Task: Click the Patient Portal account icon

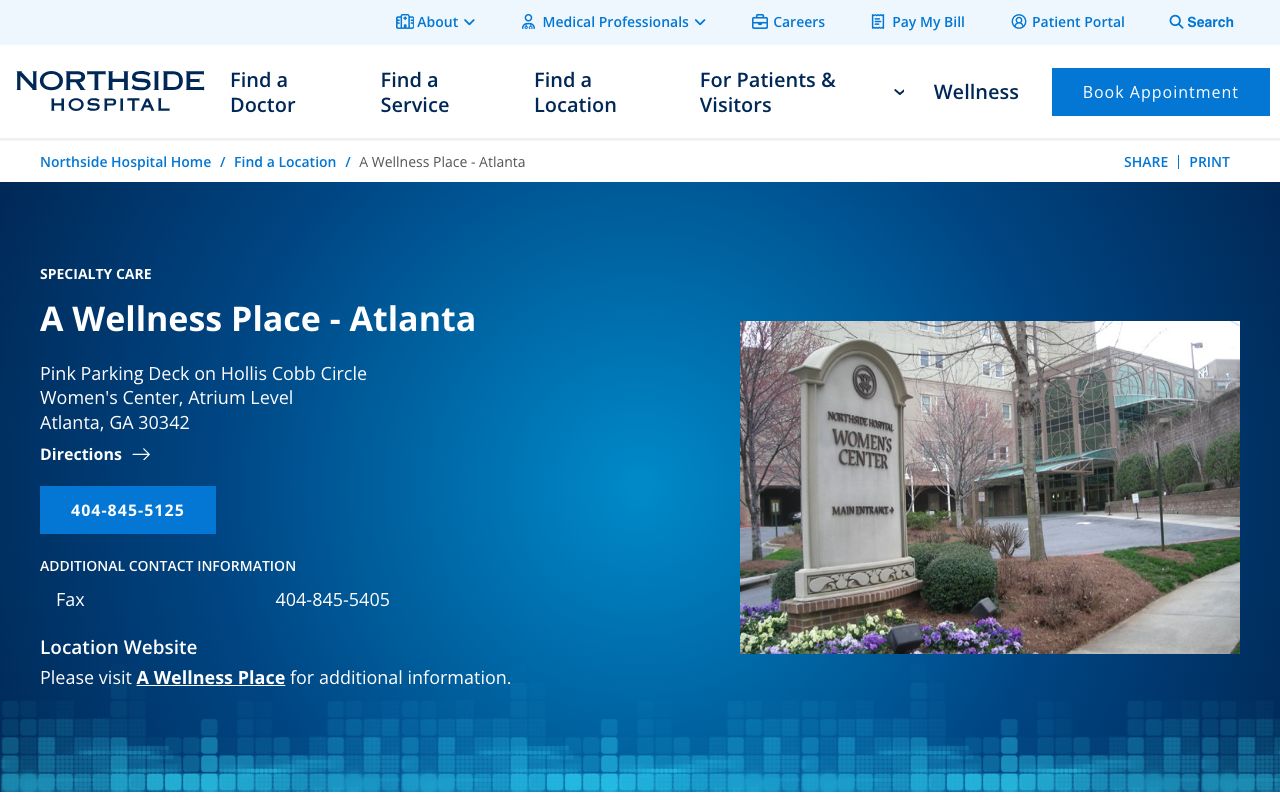Action: point(1019,21)
